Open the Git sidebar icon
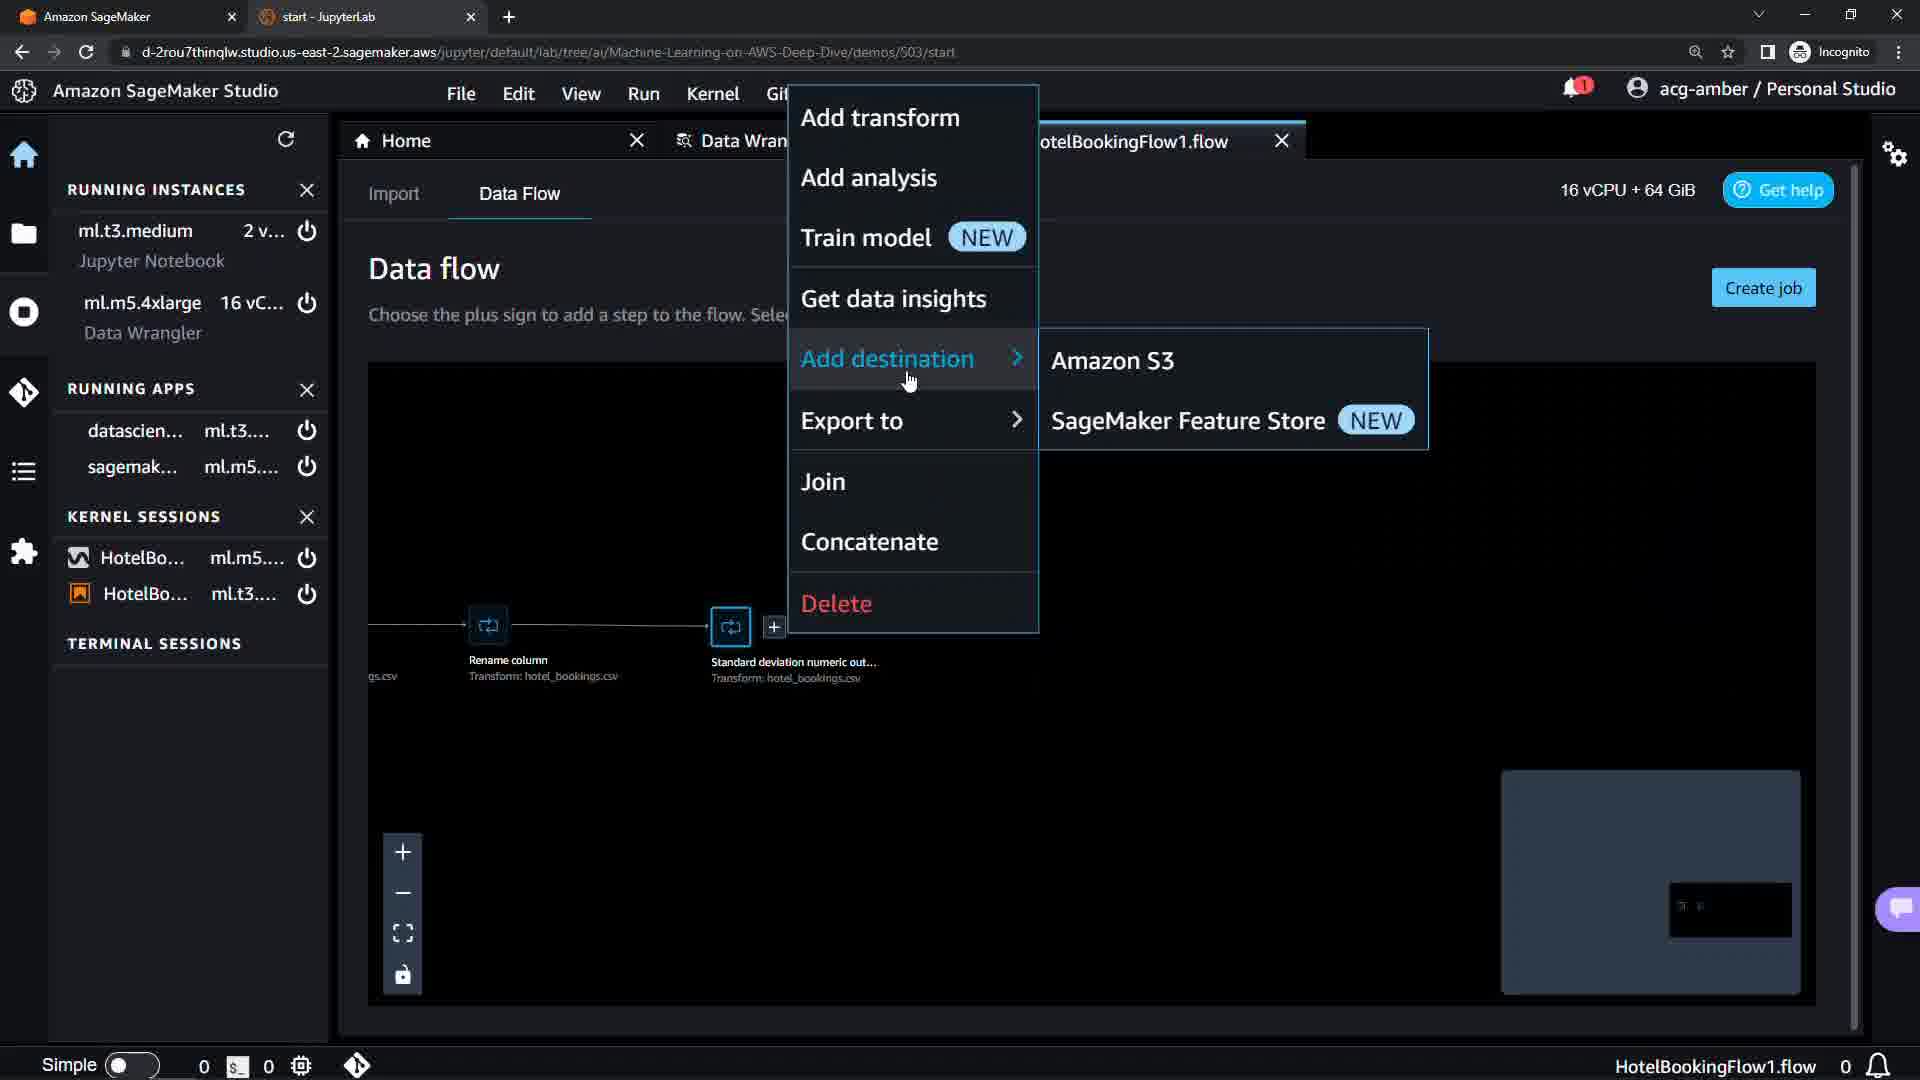Screen dimensions: 1920x1080 pyautogui.click(x=24, y=392)
